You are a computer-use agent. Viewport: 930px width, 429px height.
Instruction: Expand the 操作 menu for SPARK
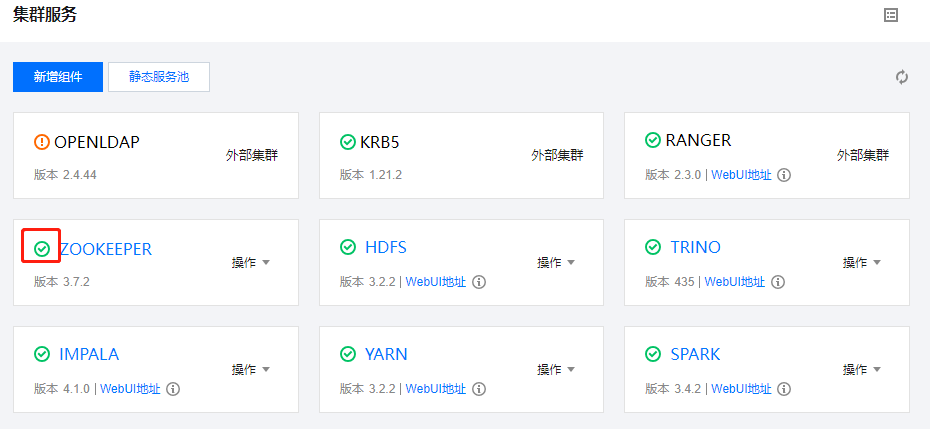click(x=862, y=370)
